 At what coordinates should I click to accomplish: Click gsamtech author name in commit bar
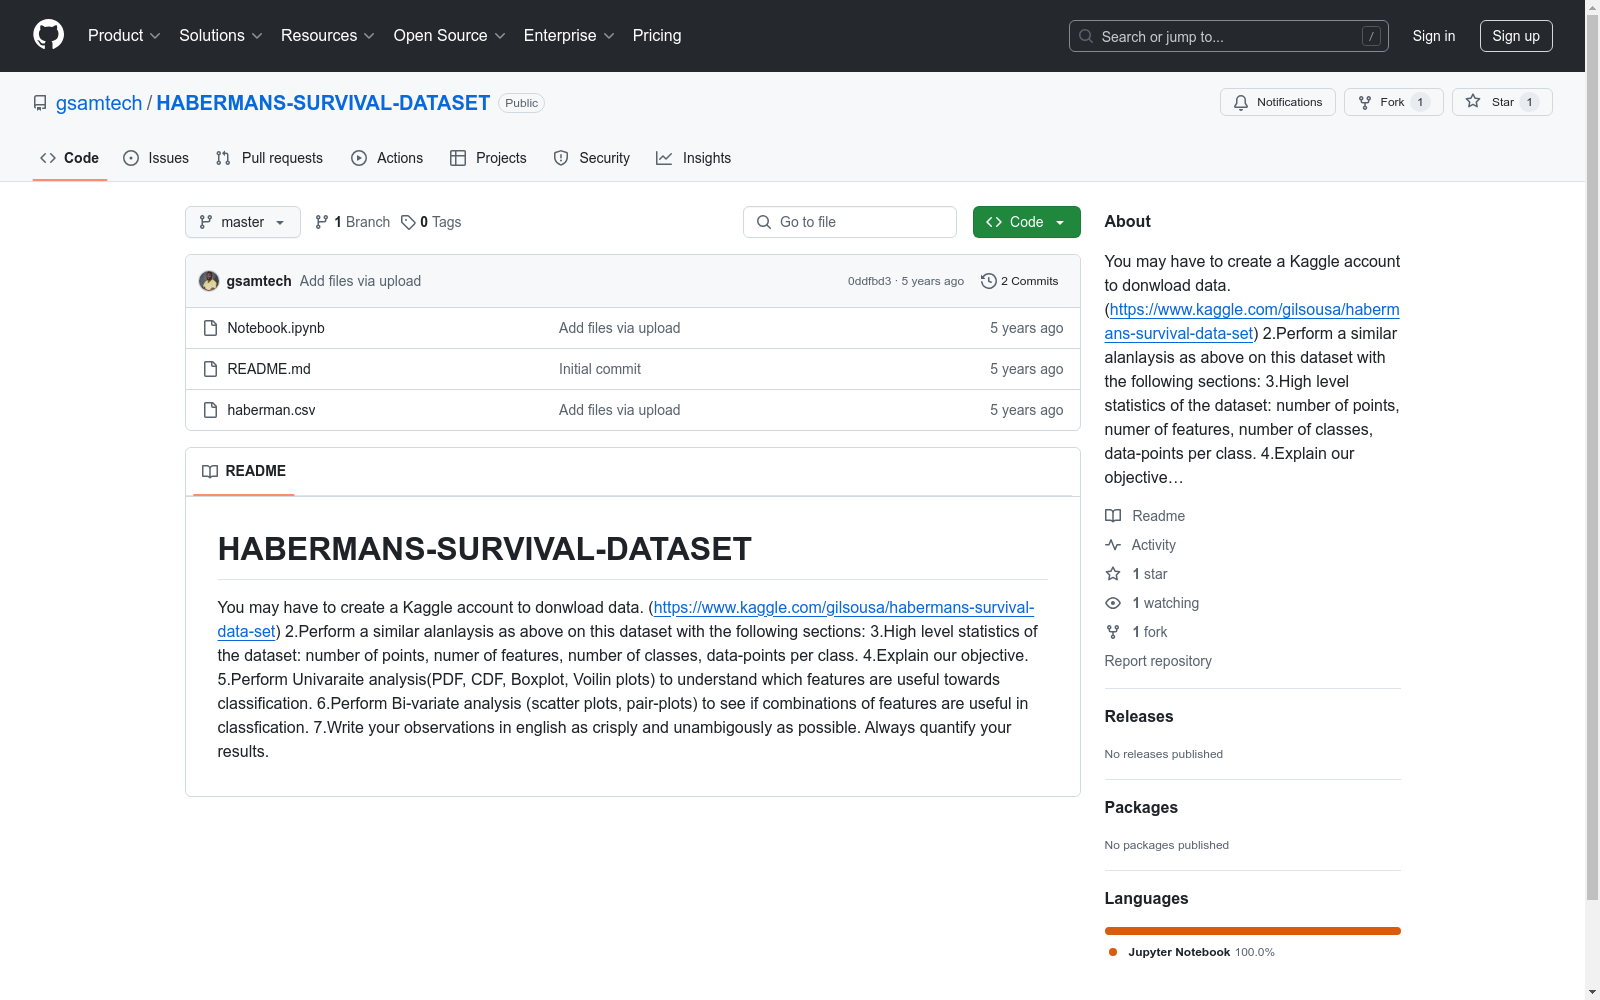[259, 281]
